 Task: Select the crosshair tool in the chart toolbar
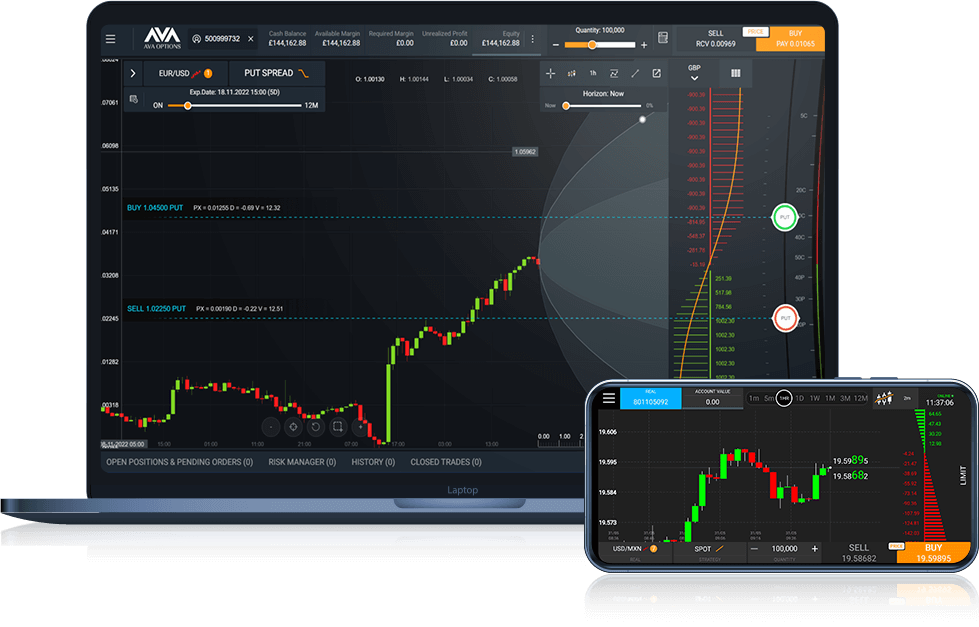[x=551, y=73]
